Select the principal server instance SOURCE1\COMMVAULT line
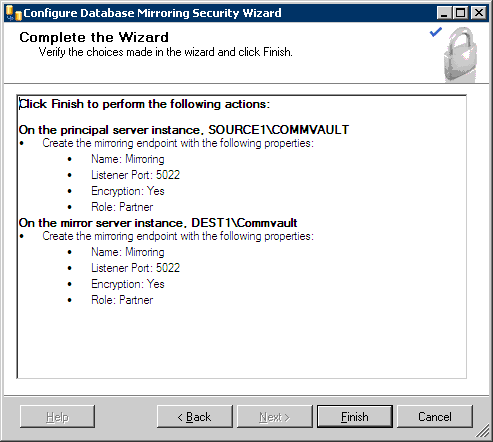493x442 pixels. pos(184,130)
